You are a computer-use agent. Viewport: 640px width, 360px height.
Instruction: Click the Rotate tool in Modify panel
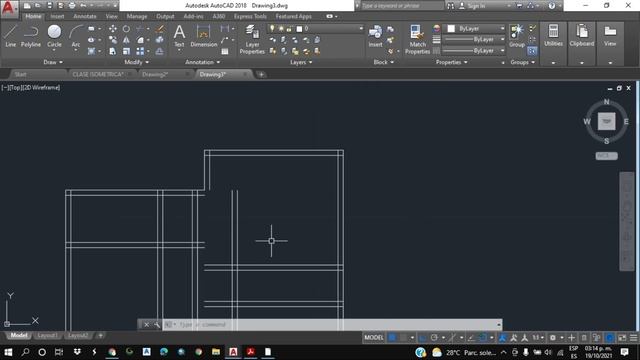tap(126, 29)
